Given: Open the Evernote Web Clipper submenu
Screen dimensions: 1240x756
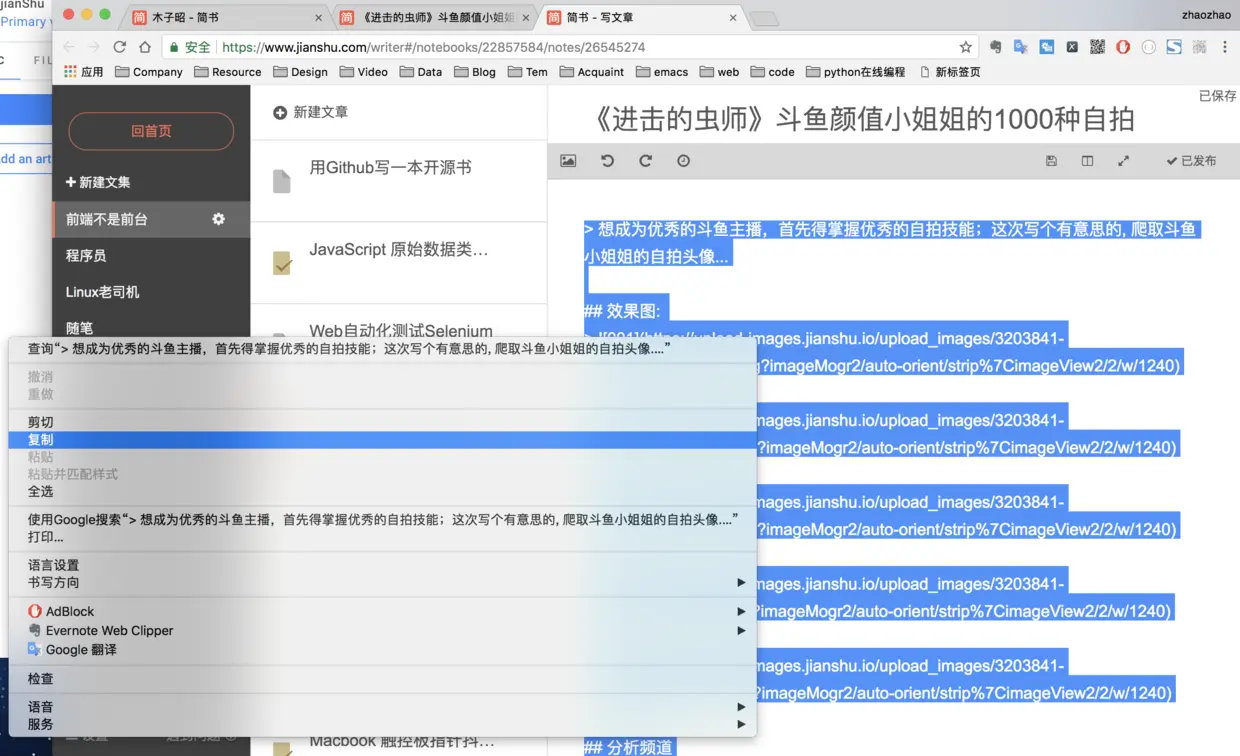Looking at the screenshot, I should (x=382, y=630).
